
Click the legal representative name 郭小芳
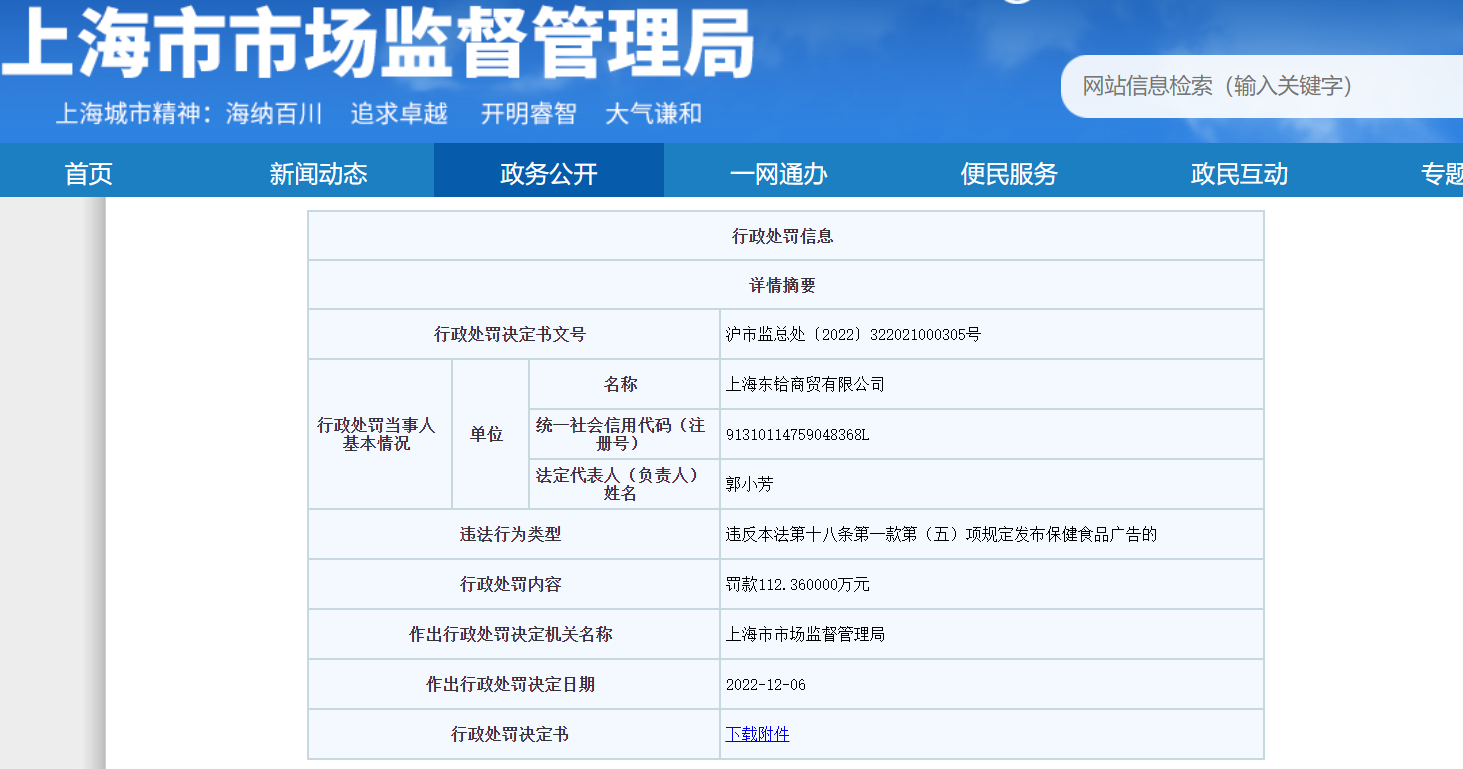pos(749,484)
